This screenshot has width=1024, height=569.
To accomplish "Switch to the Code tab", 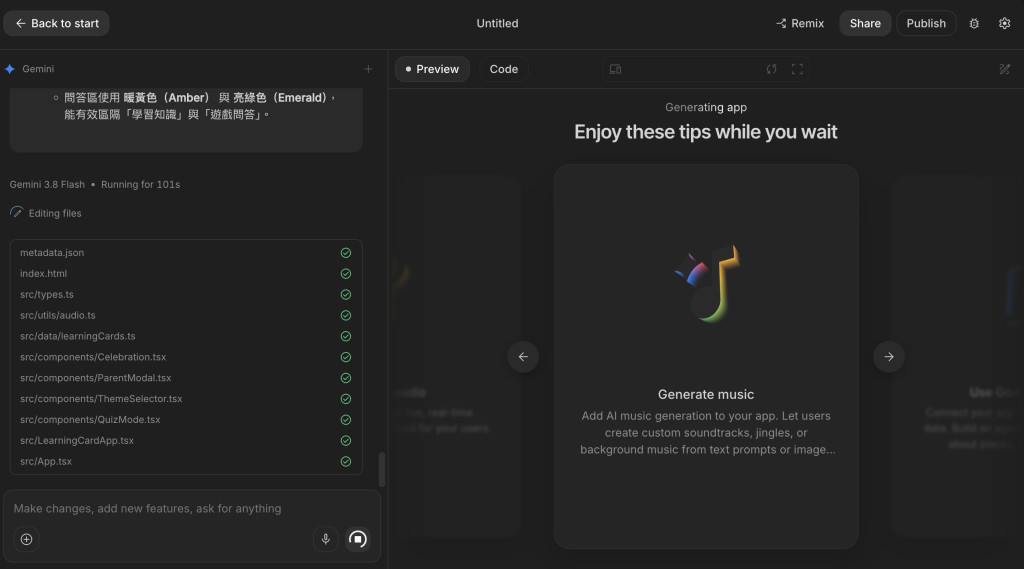I will pos(504,69).
